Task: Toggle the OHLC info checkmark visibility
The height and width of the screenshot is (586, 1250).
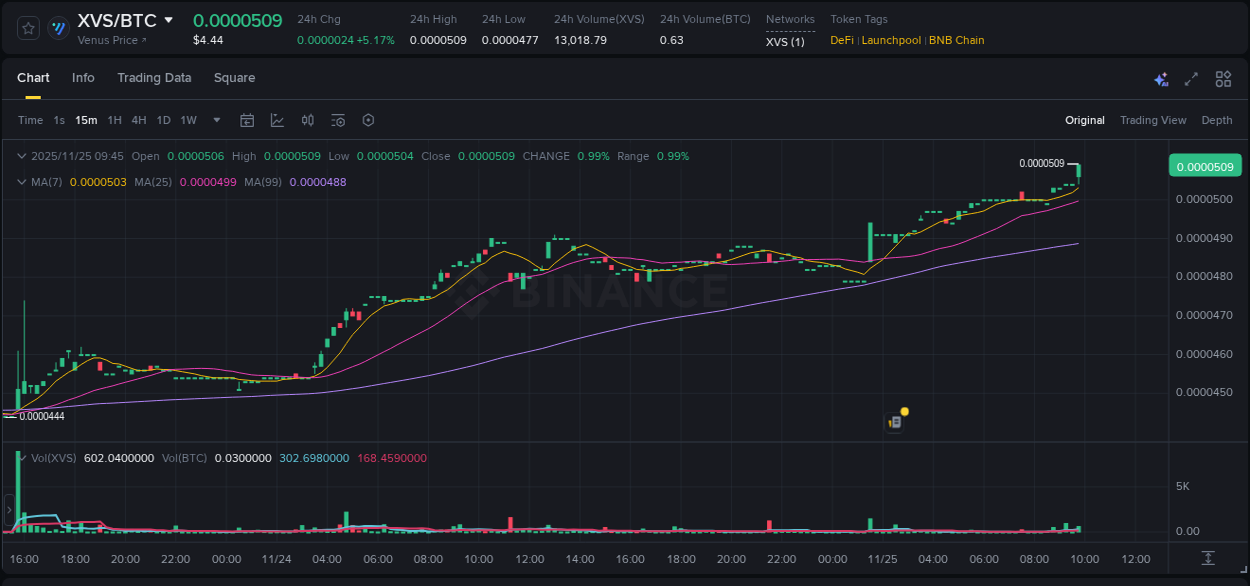Action: (22, 156)
